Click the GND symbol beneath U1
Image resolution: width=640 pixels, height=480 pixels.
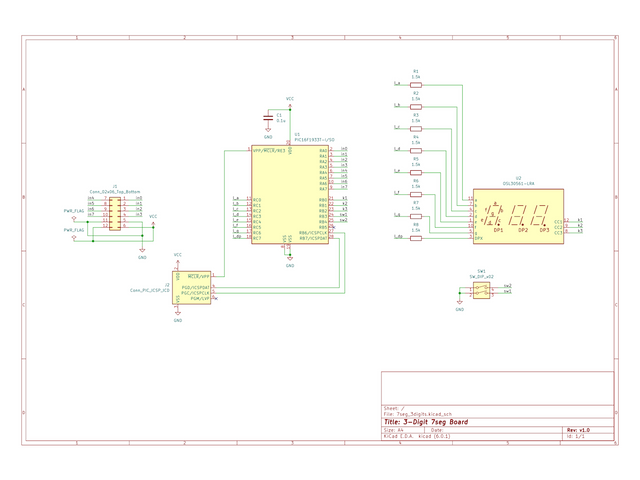[x=290, y=263]
